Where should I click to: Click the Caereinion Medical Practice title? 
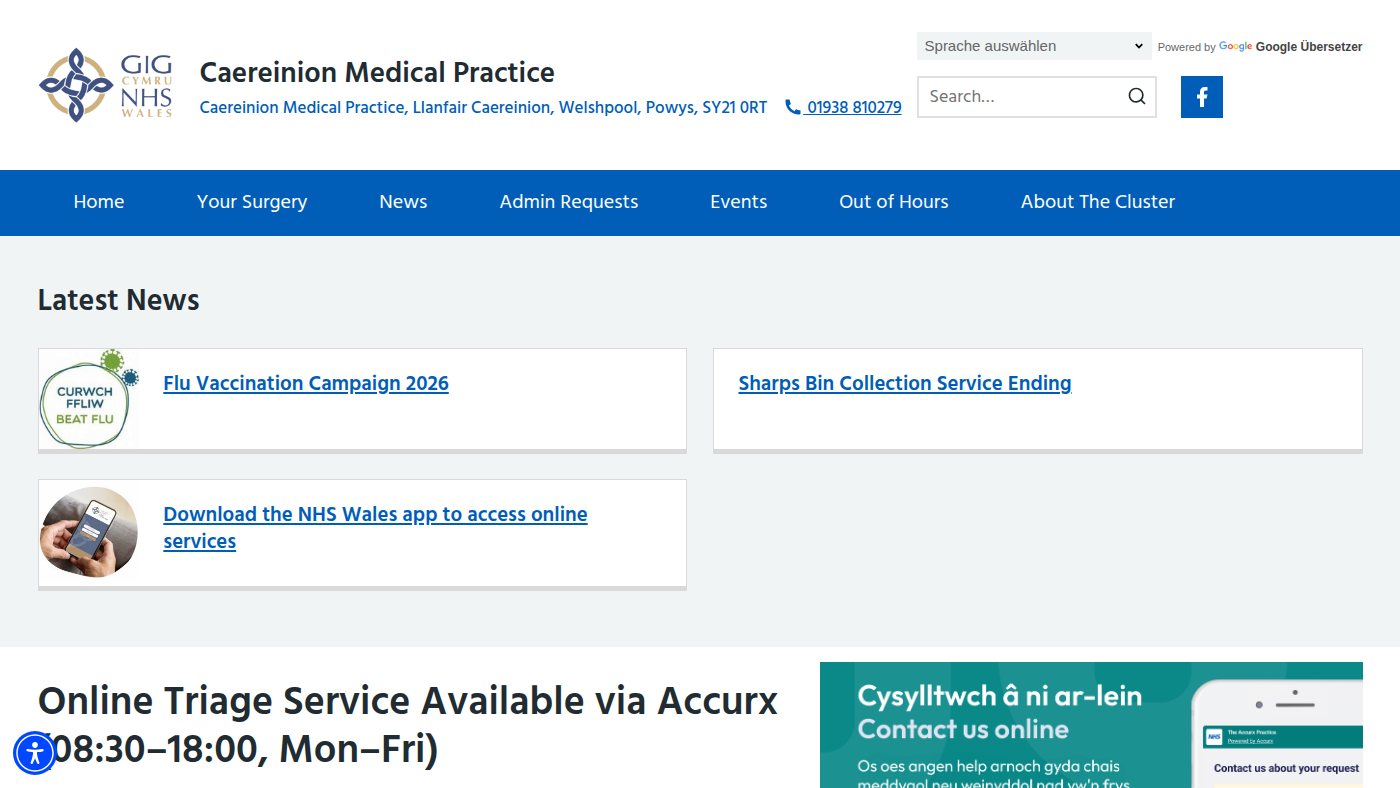(x=377, y=72)
